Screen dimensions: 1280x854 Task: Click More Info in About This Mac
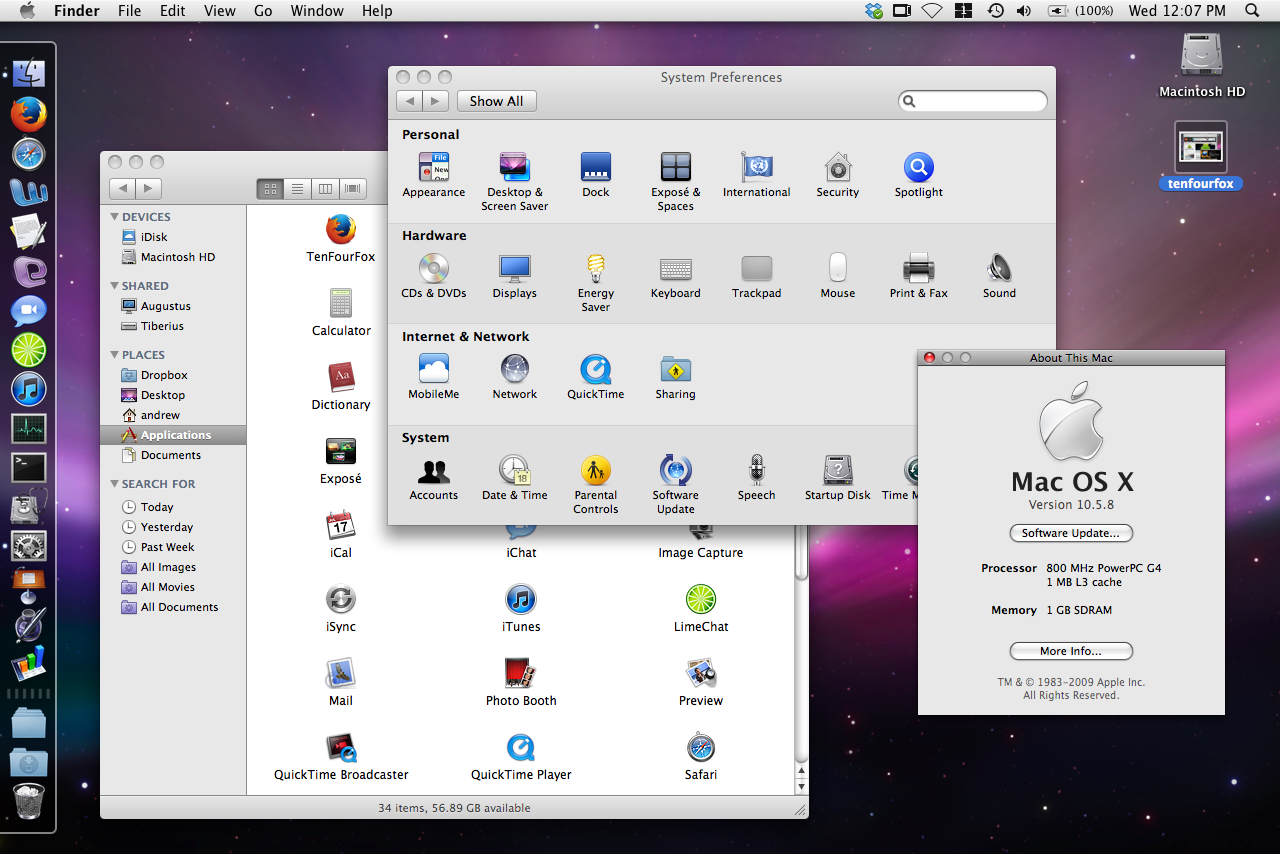click(1071, 651)
